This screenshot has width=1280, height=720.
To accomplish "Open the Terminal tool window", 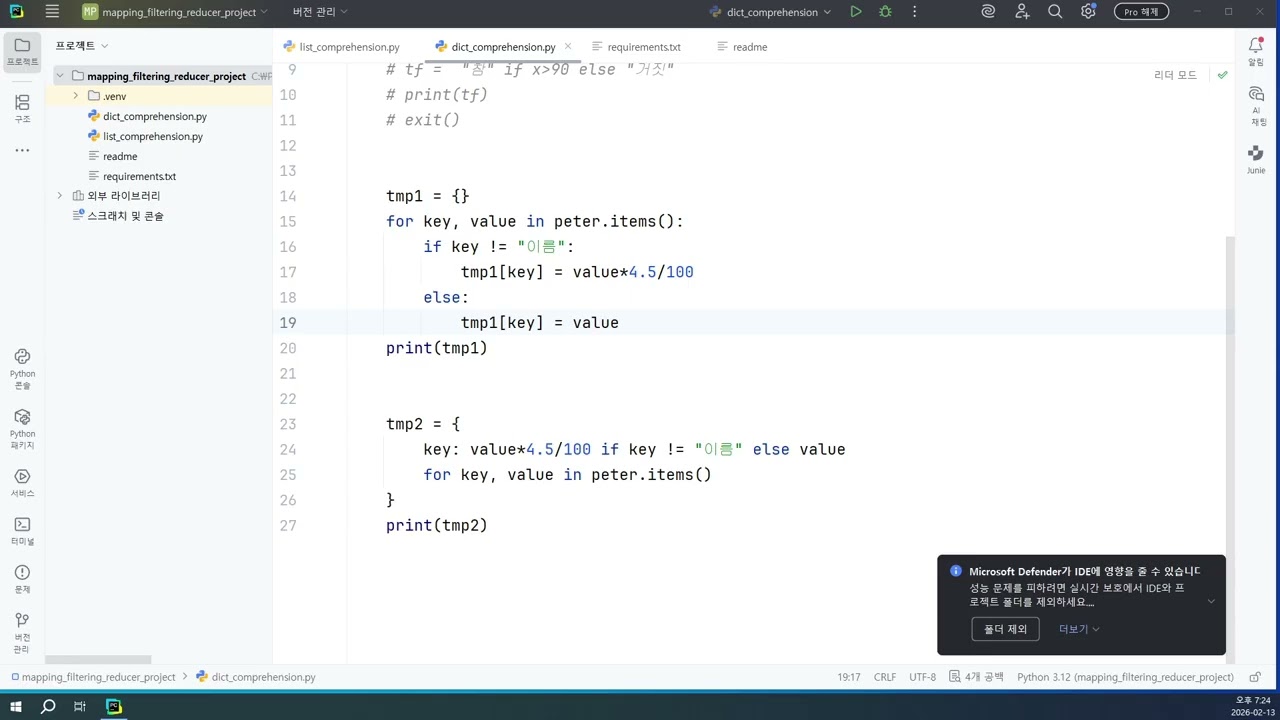I will point(22,531).
